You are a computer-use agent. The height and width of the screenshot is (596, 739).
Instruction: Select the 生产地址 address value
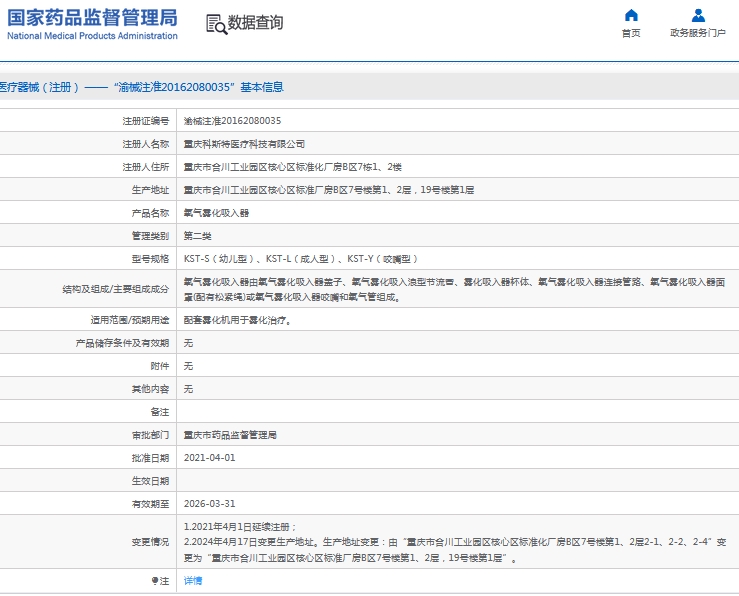(x=329, y=190)
